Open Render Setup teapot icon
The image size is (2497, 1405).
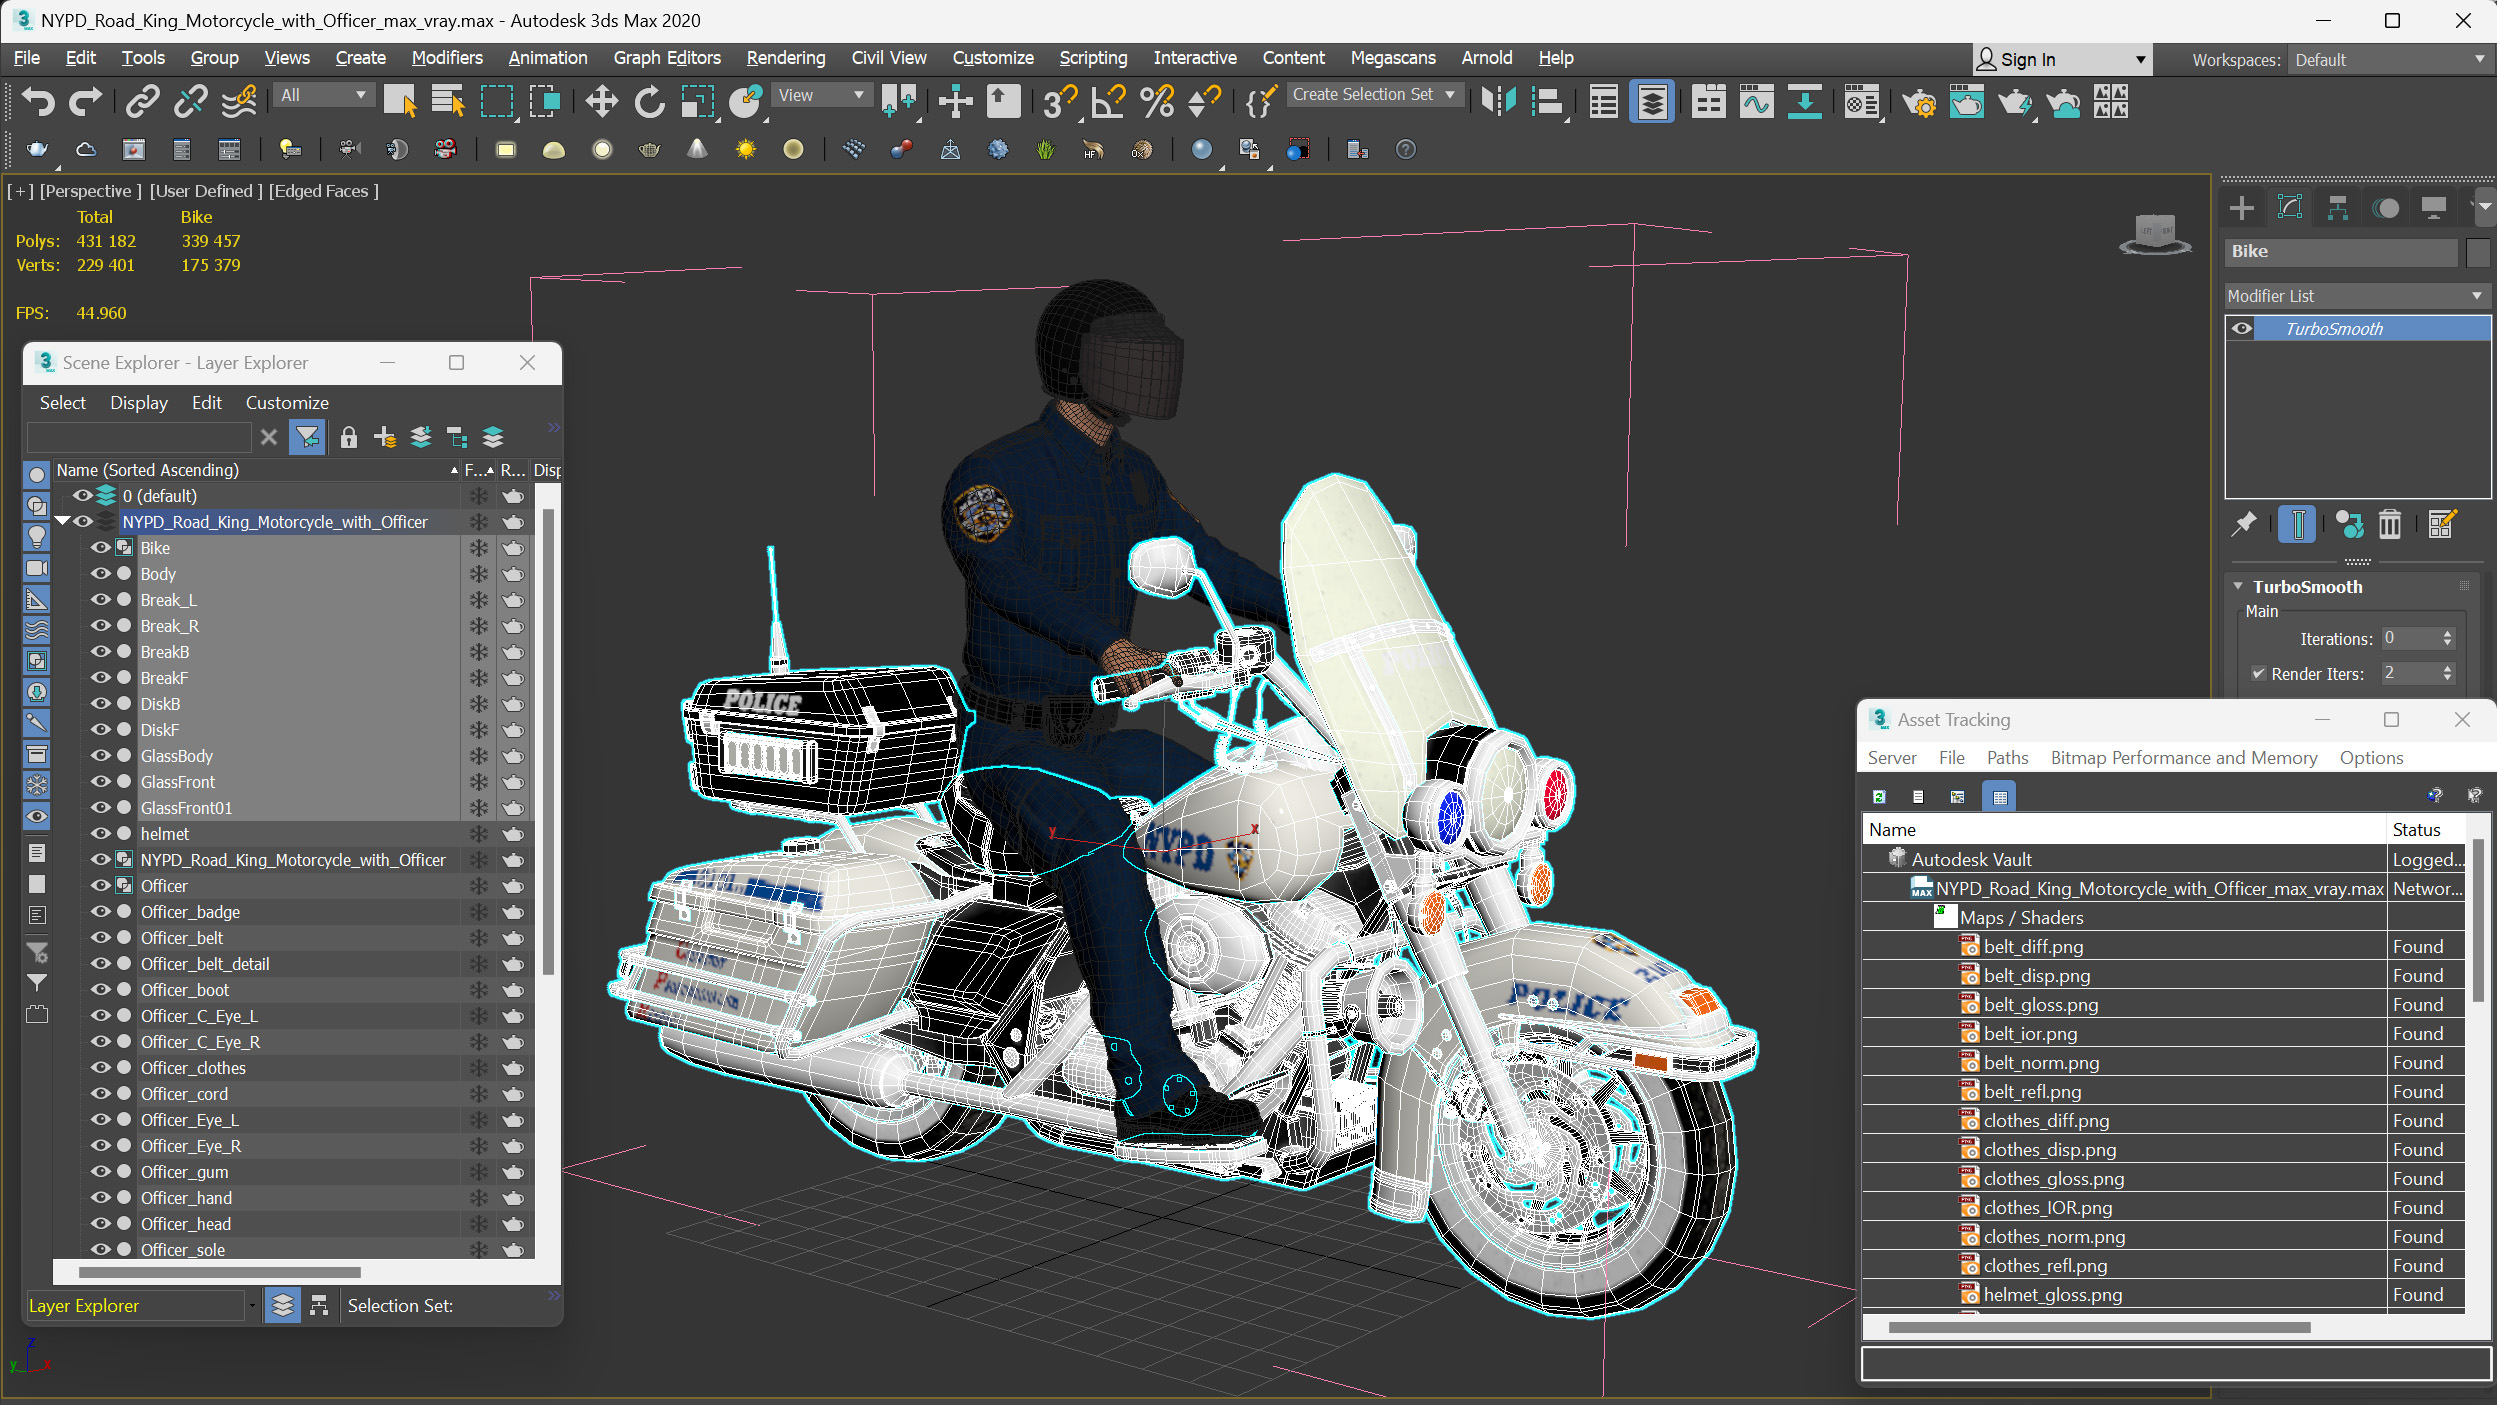coord(1918,101)
